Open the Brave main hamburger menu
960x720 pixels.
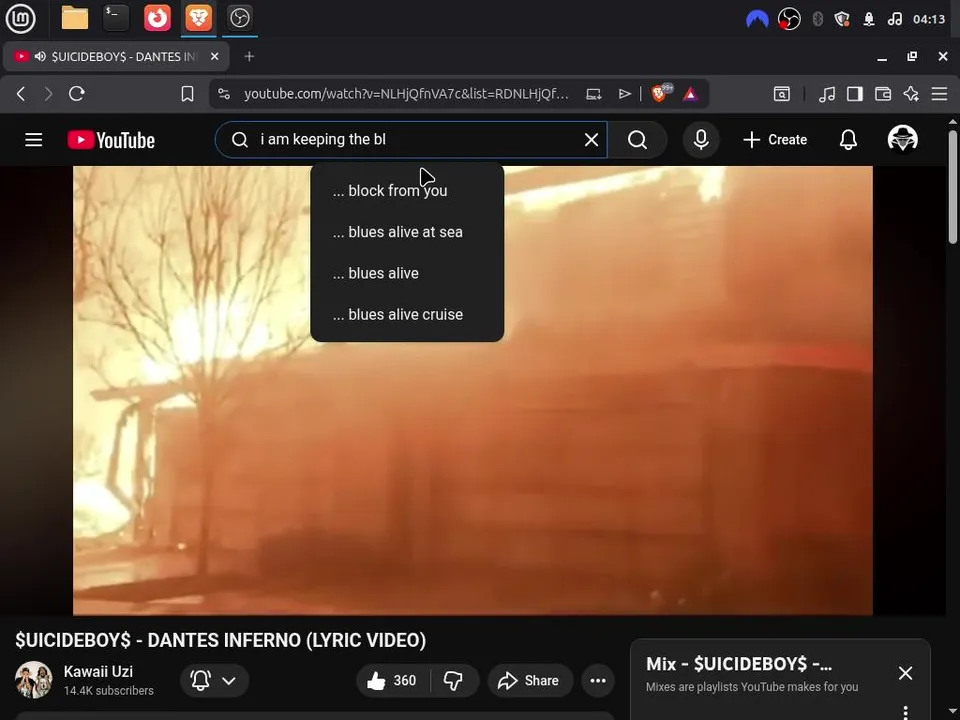(x=939, y=94)
